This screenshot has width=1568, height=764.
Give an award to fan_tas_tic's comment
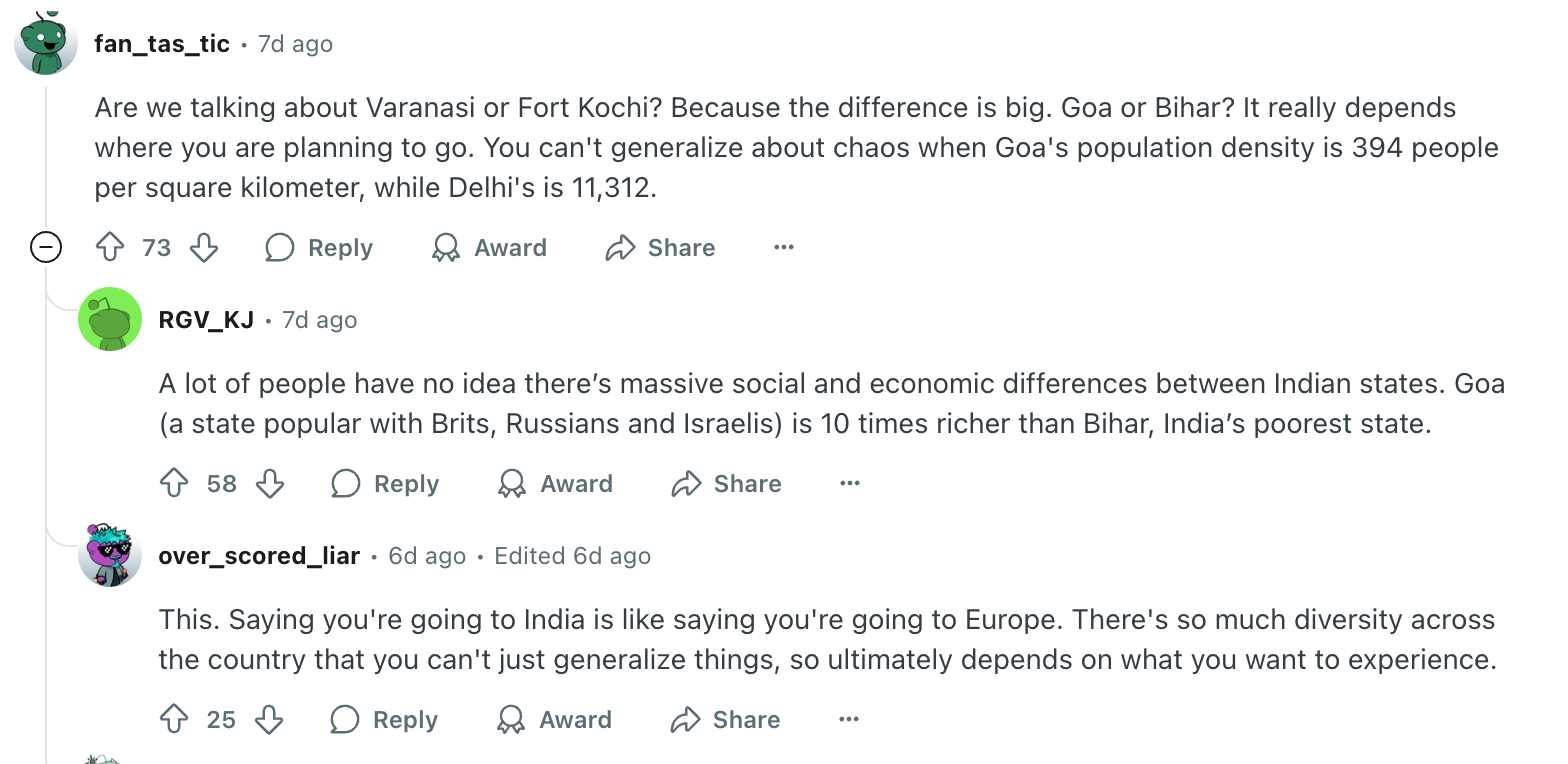coord(489,248)
